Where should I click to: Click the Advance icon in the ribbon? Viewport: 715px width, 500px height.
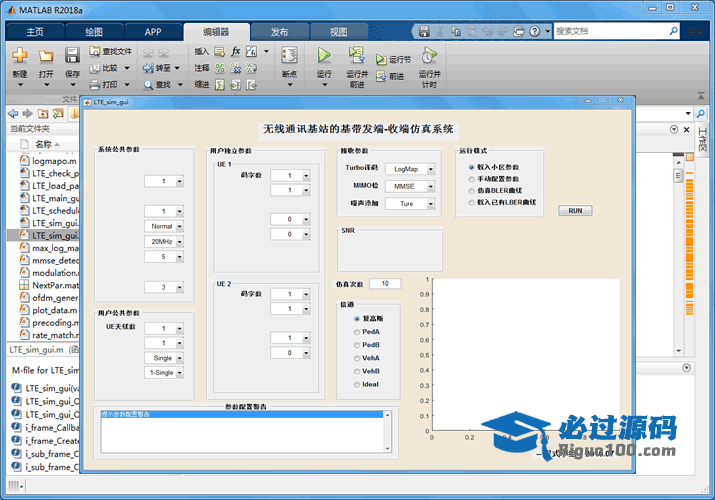pyautogui.click(x=381, y=76)
